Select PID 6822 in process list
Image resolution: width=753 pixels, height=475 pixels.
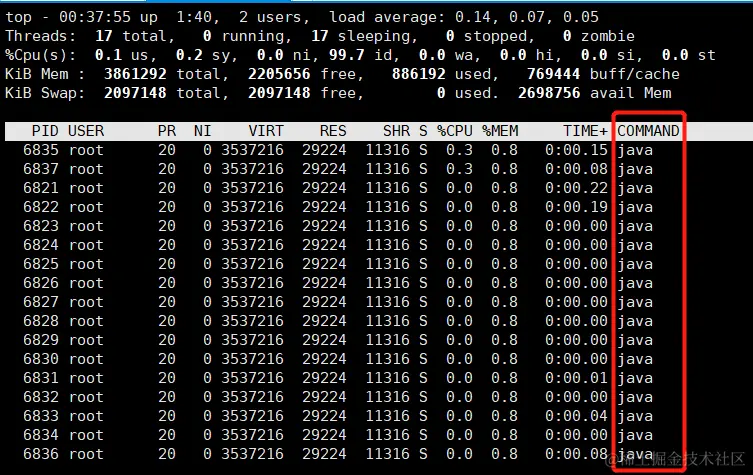coord(41,207)
